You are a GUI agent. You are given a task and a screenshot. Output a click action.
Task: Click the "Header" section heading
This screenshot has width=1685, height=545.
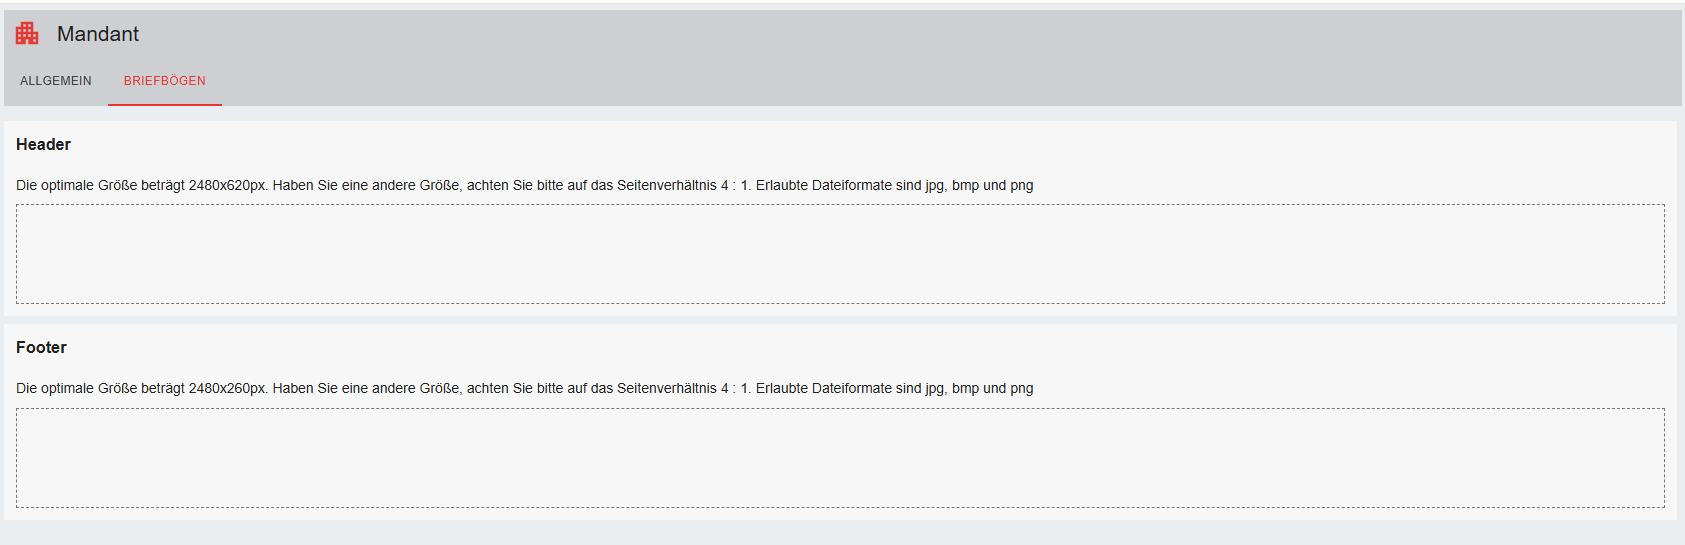coord(44,145)
